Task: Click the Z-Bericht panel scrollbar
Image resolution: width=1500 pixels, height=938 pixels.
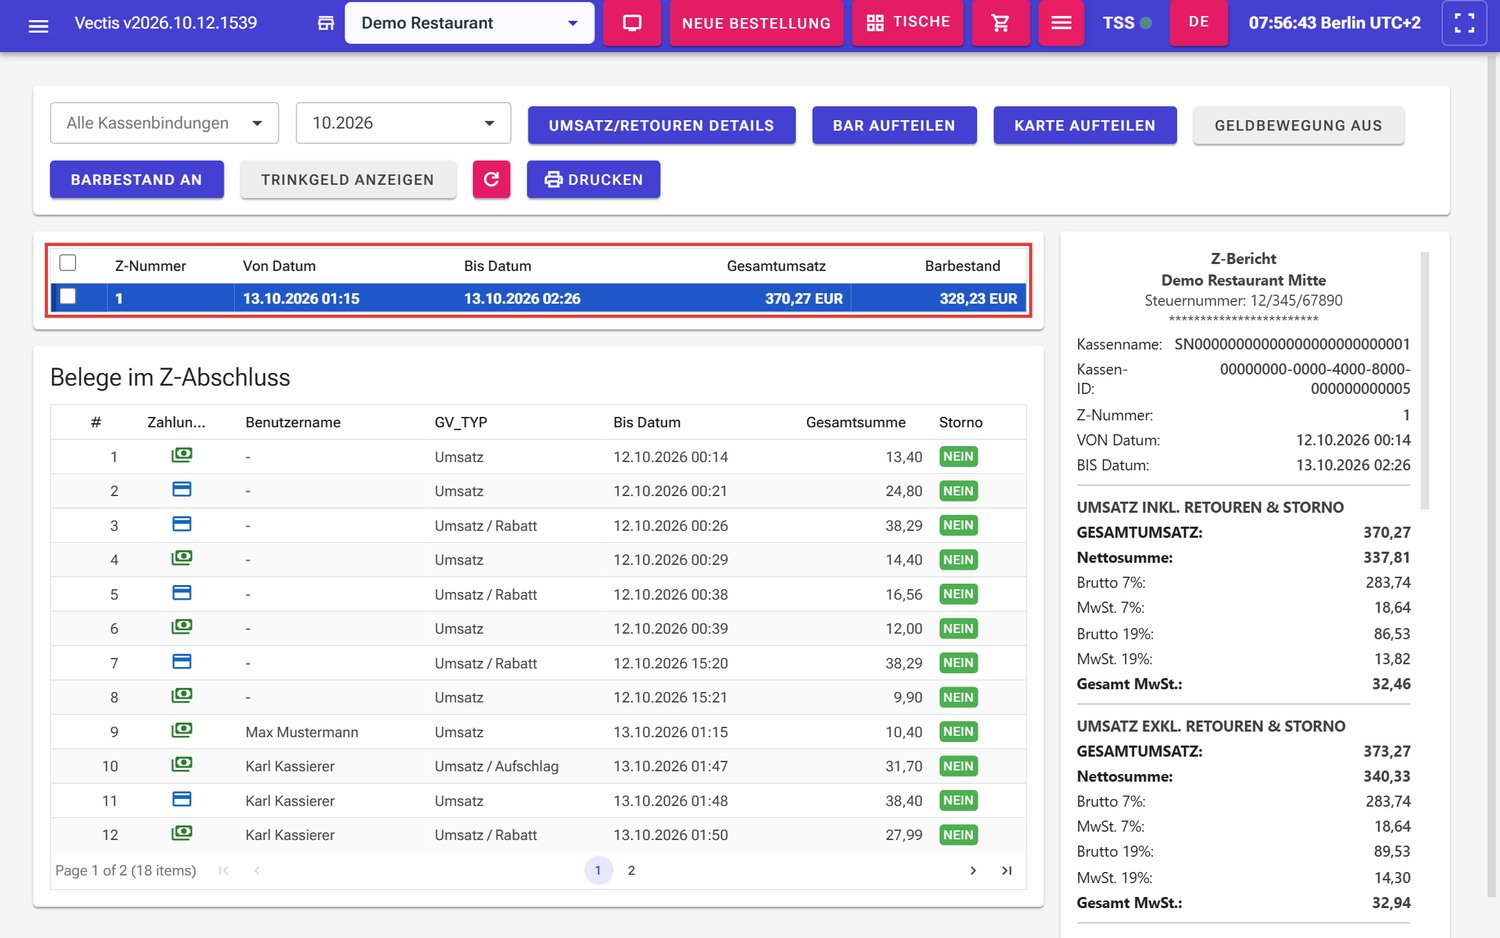Action: point(1424,380)
